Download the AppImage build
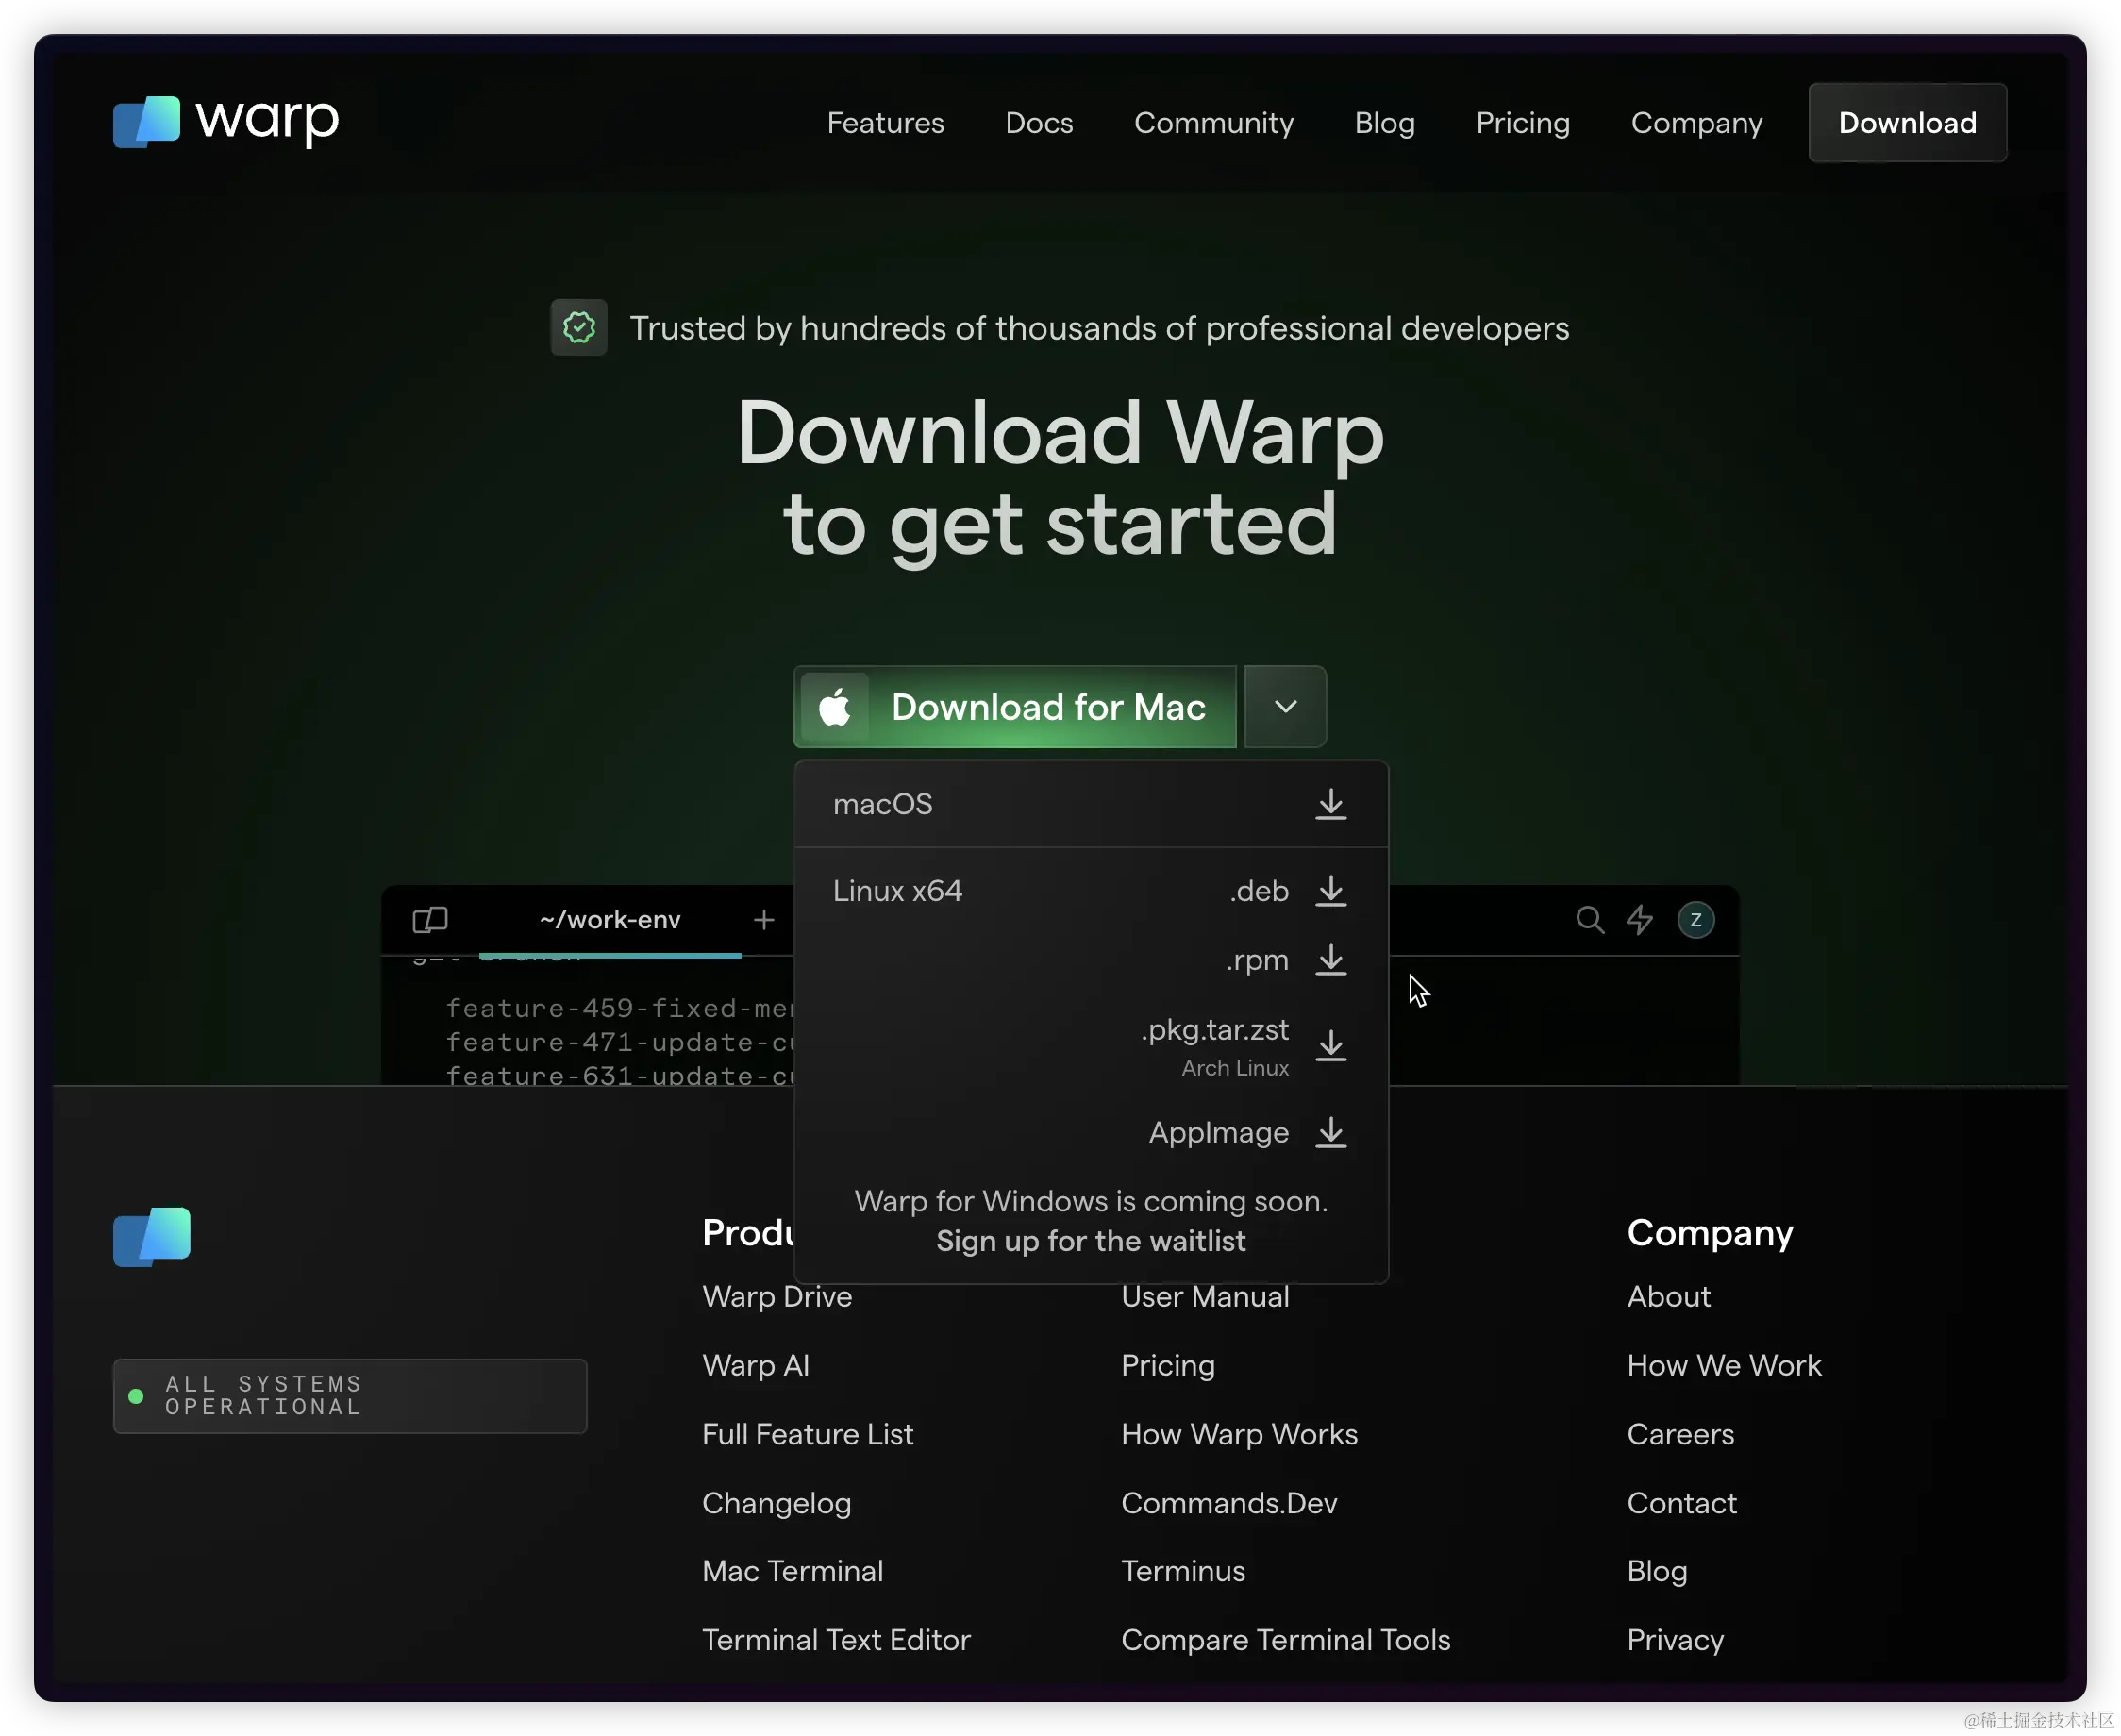 pyautogui.click(x=1330, y=1132)
